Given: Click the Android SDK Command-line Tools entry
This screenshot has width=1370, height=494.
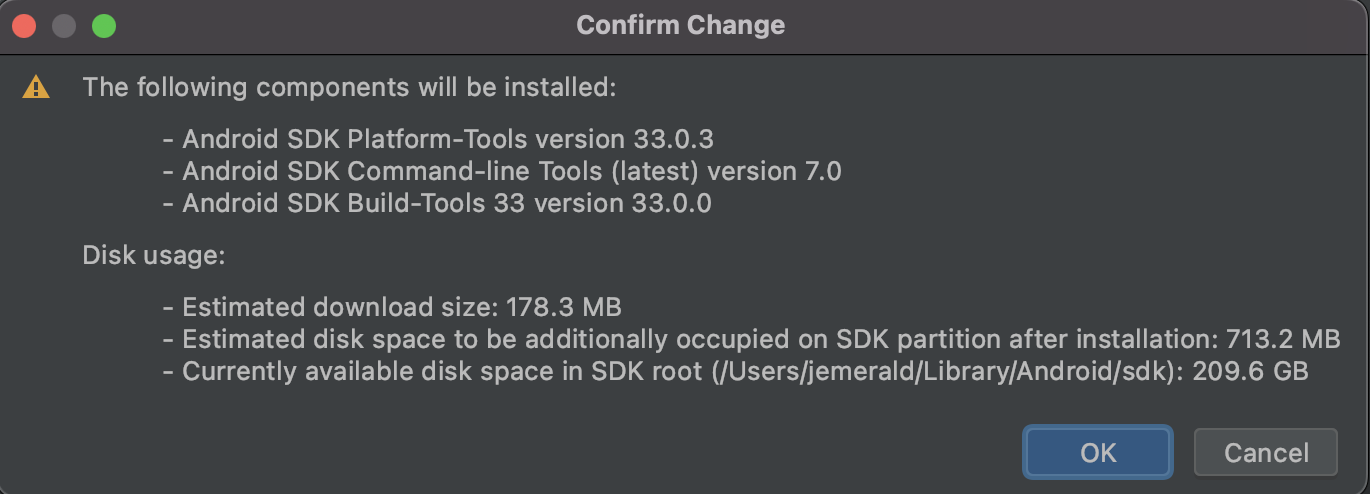Looking at the screenshot, I should 502,171.
